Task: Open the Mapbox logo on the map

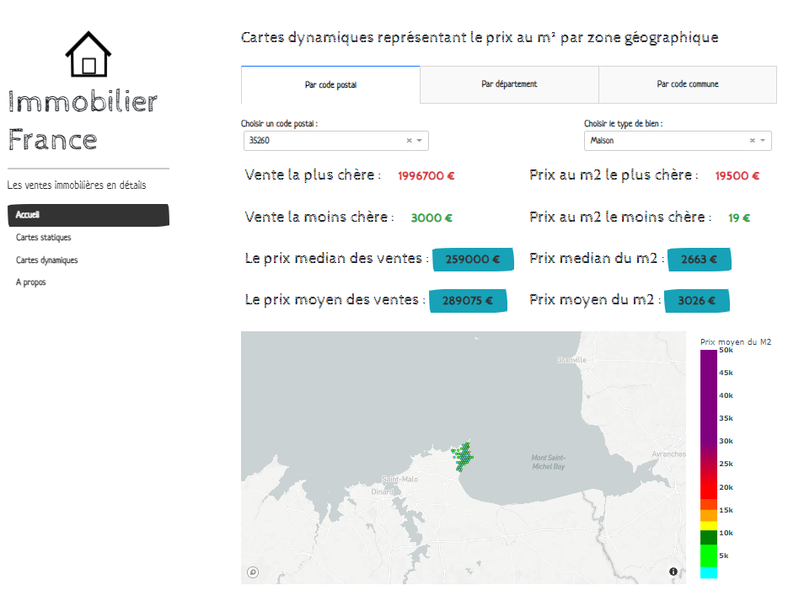Action: click(253, 572)
